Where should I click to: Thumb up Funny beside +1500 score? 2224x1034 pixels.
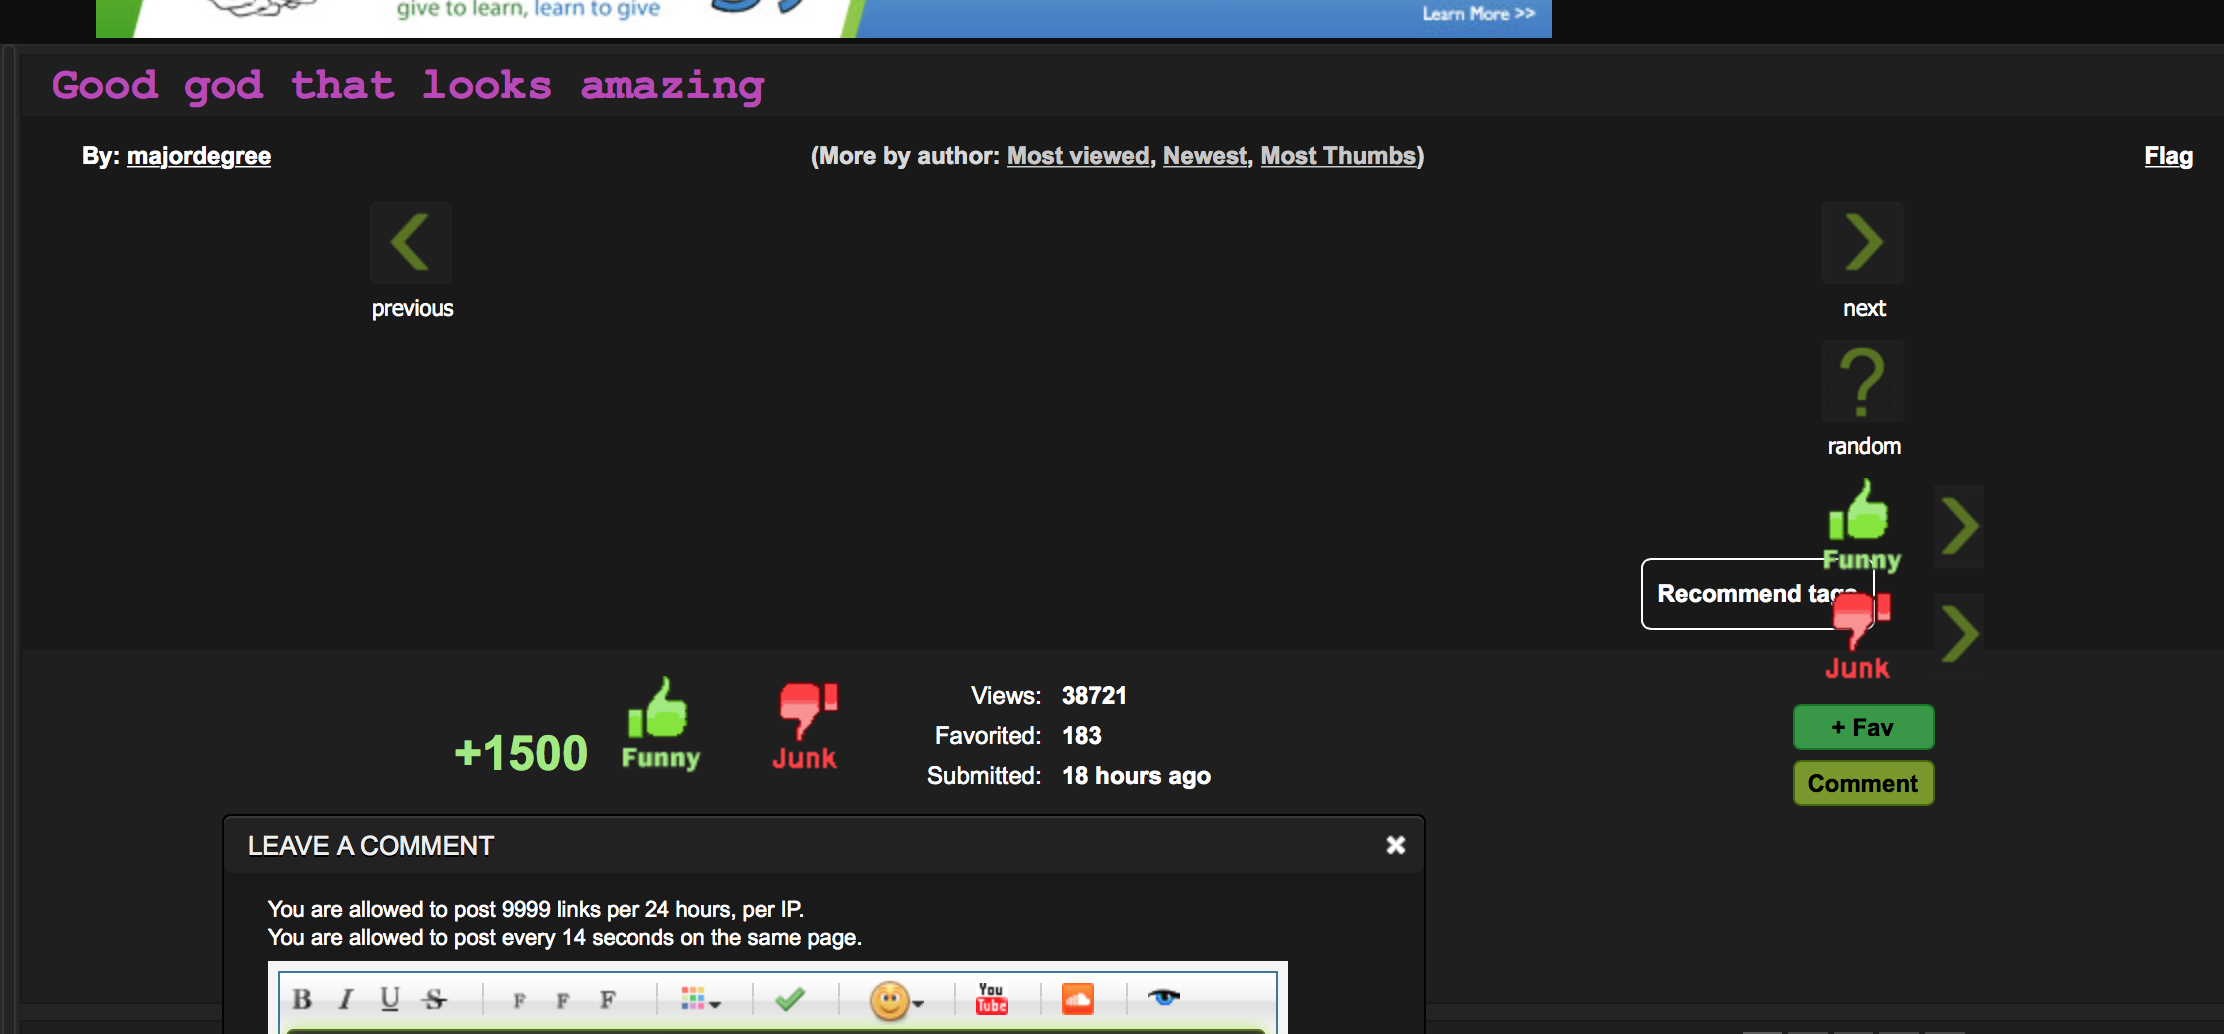[x=660, y=724]
